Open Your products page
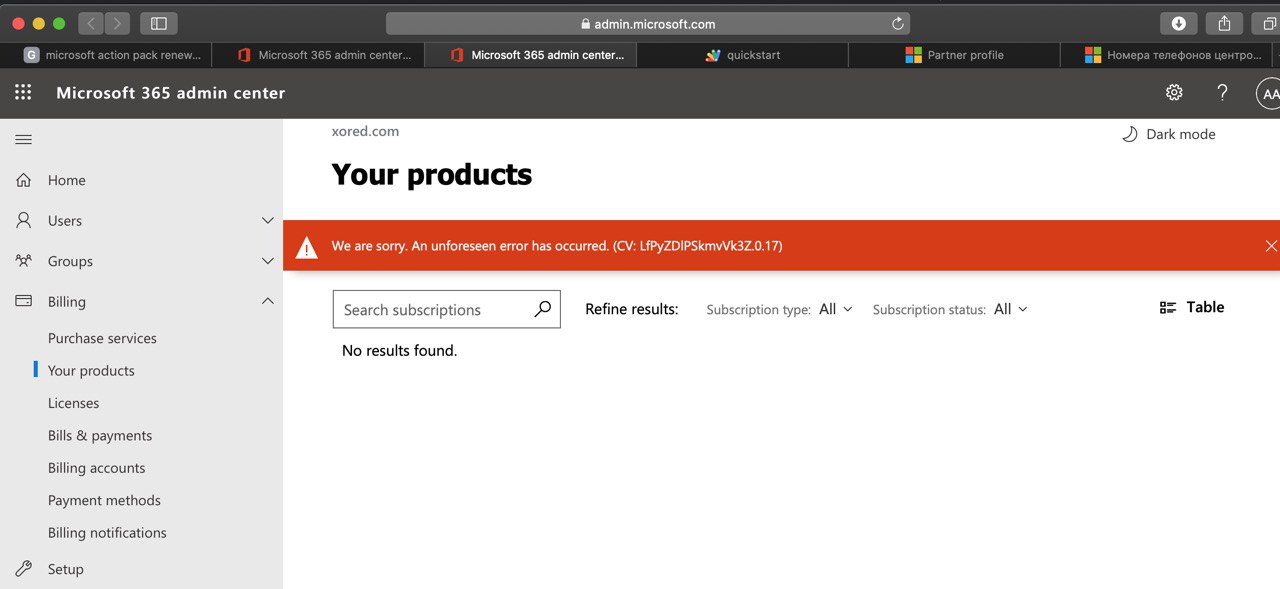 (91, 370)
